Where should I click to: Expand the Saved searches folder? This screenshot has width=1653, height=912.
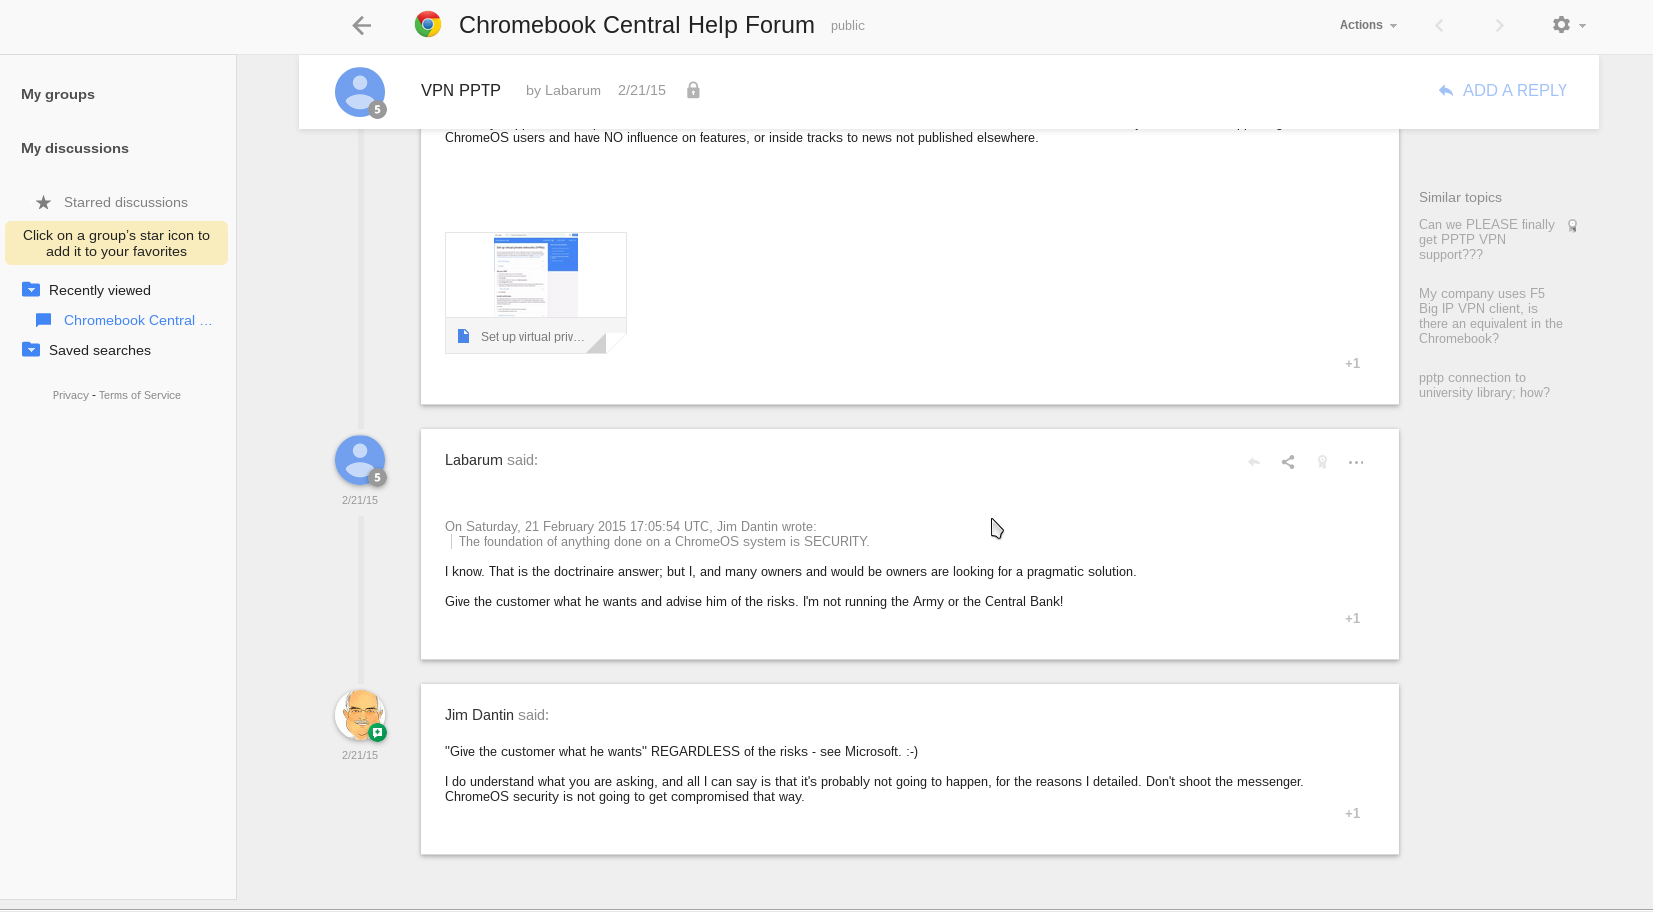pos(31,350)
